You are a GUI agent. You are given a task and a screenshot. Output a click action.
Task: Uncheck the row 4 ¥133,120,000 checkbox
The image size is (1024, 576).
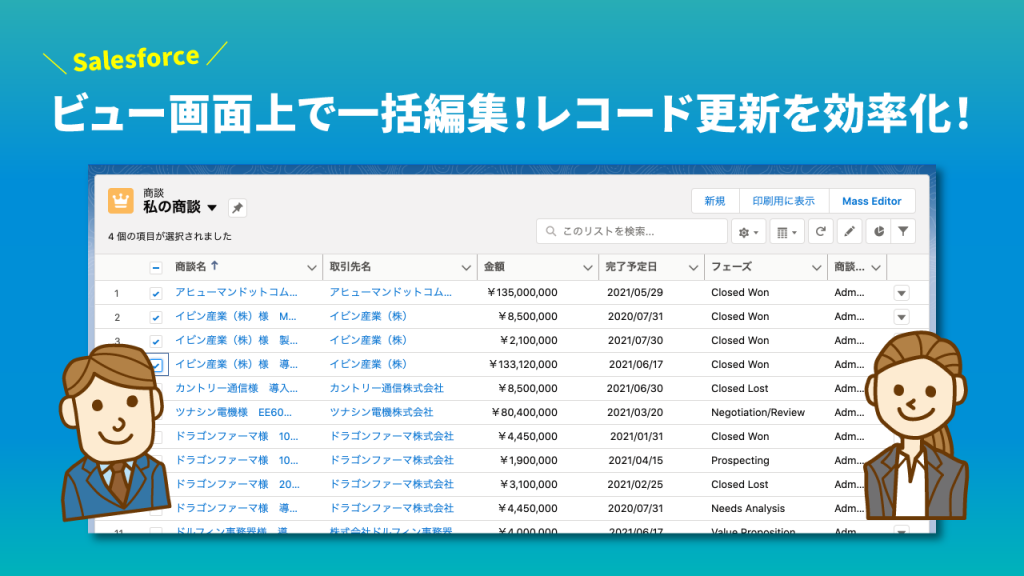pyautogui.click(x=157, y=365)
